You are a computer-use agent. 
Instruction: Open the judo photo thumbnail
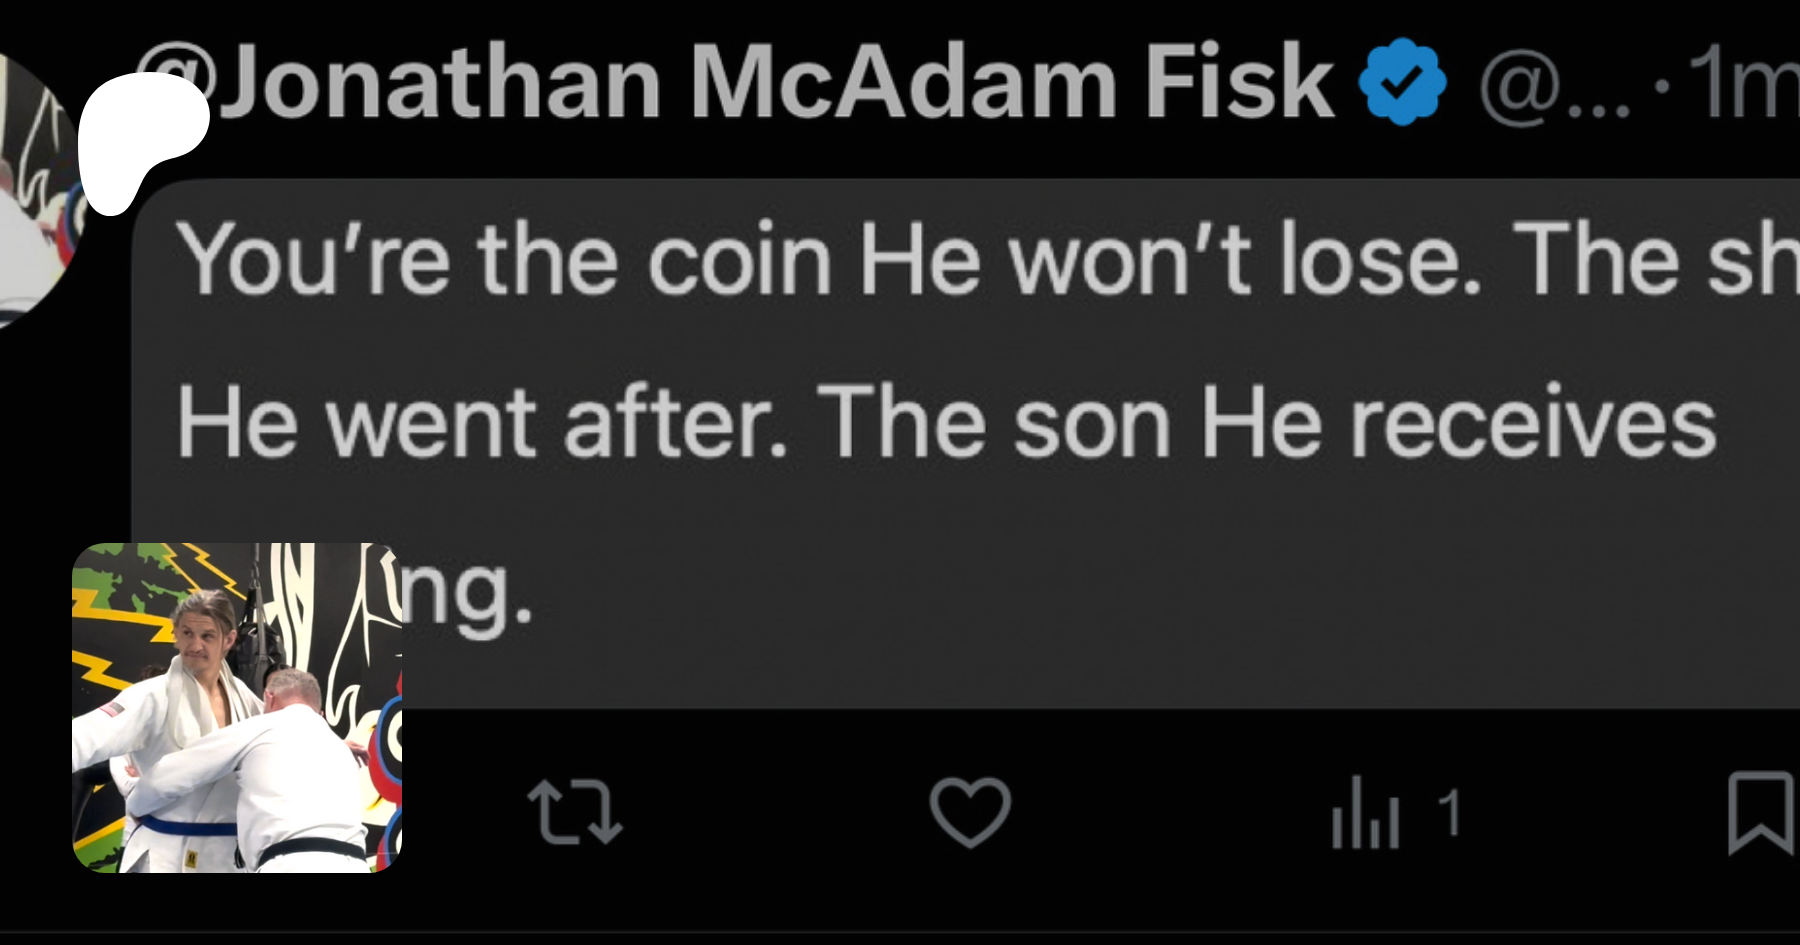[x=237, y=708]
